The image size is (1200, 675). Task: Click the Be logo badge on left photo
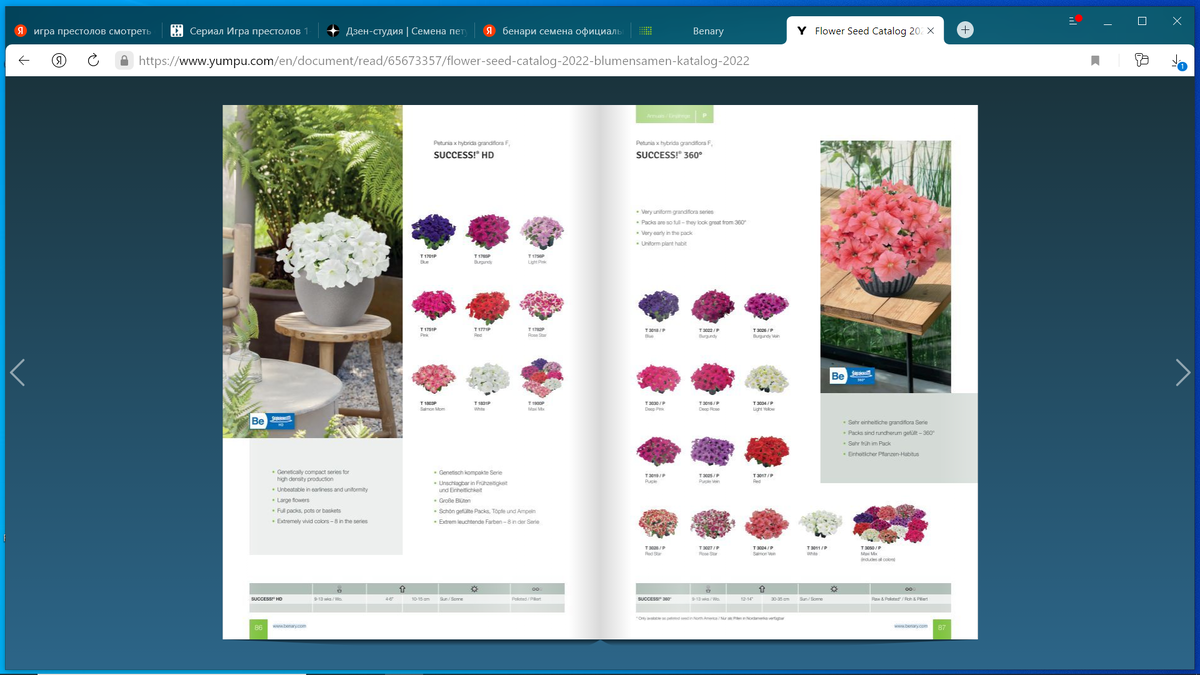pos(271,421)
